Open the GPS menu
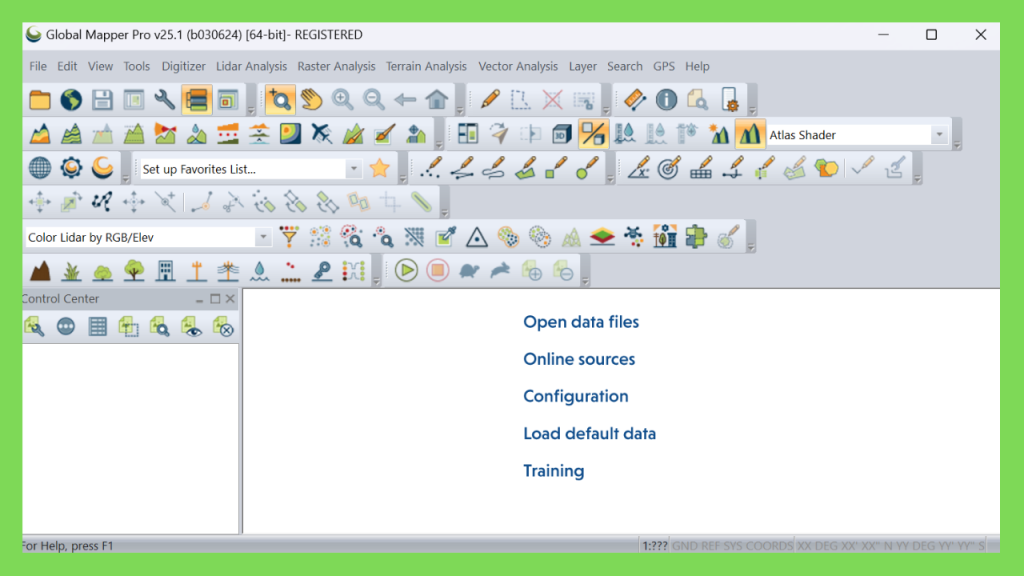The width and height of the screenshot is (1024, 576). (x=664, y=66)
